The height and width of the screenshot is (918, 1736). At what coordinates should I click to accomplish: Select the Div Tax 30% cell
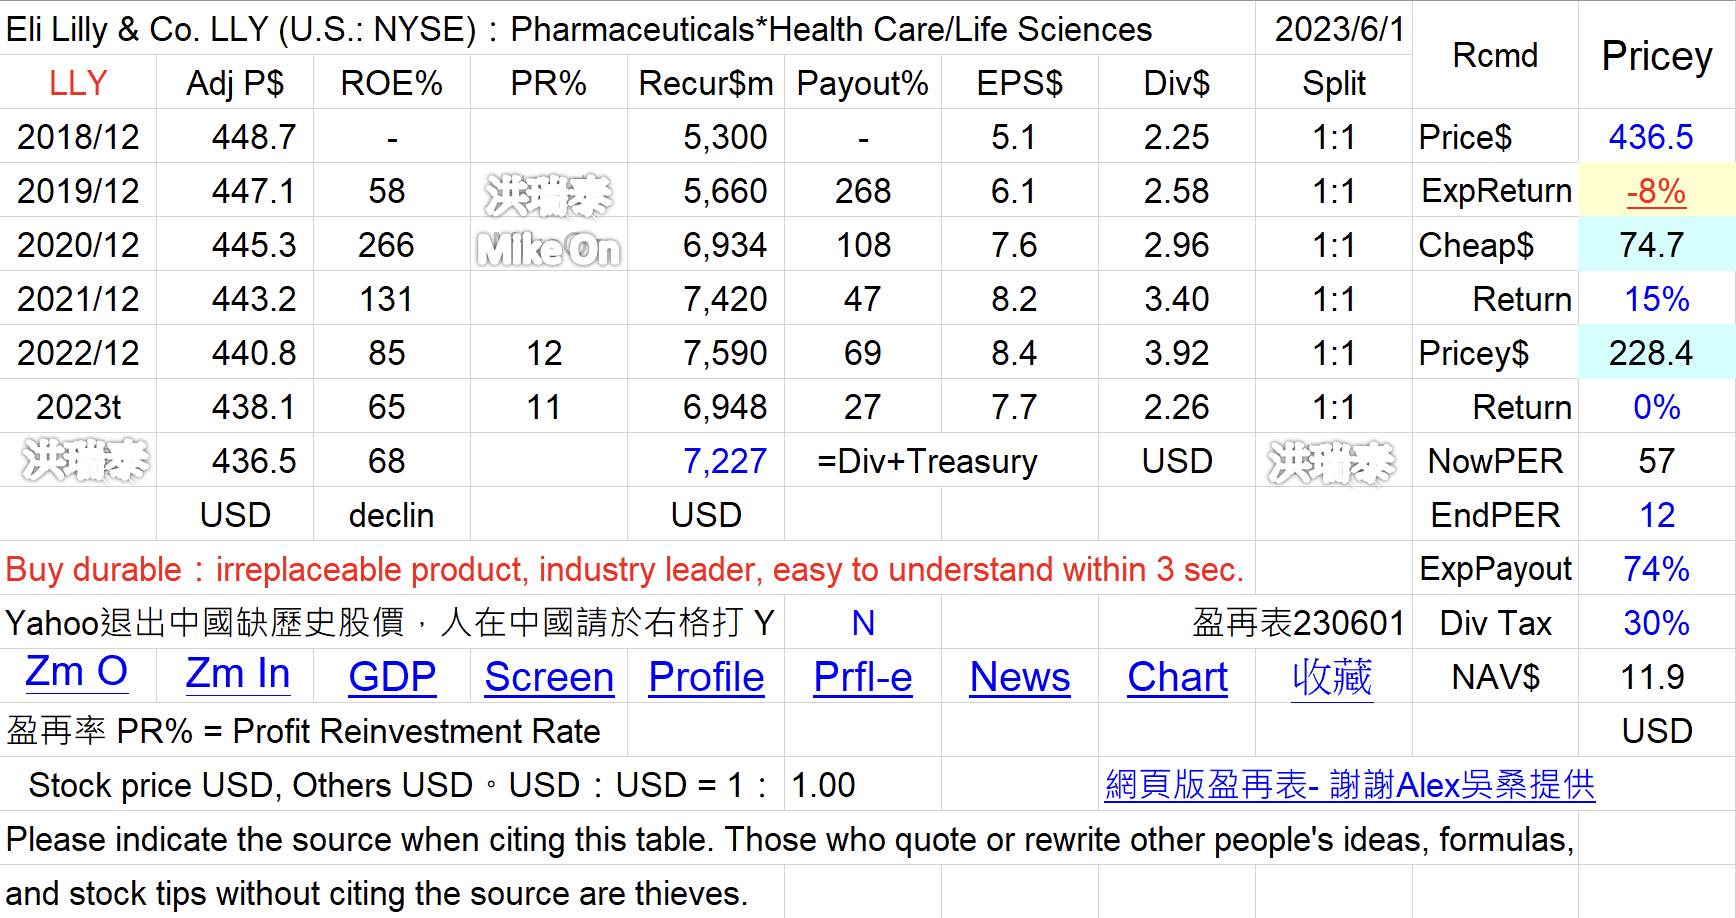pyautogui.click(x=1656, y=623)
